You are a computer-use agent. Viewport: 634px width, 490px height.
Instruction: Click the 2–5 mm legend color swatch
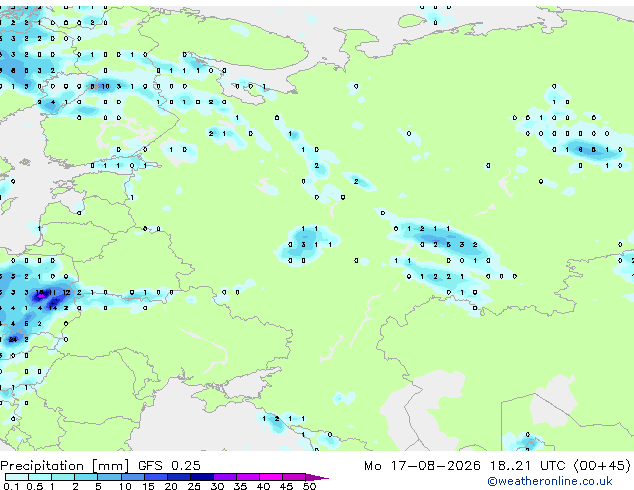pyautogui.click(x=86, y=477)
